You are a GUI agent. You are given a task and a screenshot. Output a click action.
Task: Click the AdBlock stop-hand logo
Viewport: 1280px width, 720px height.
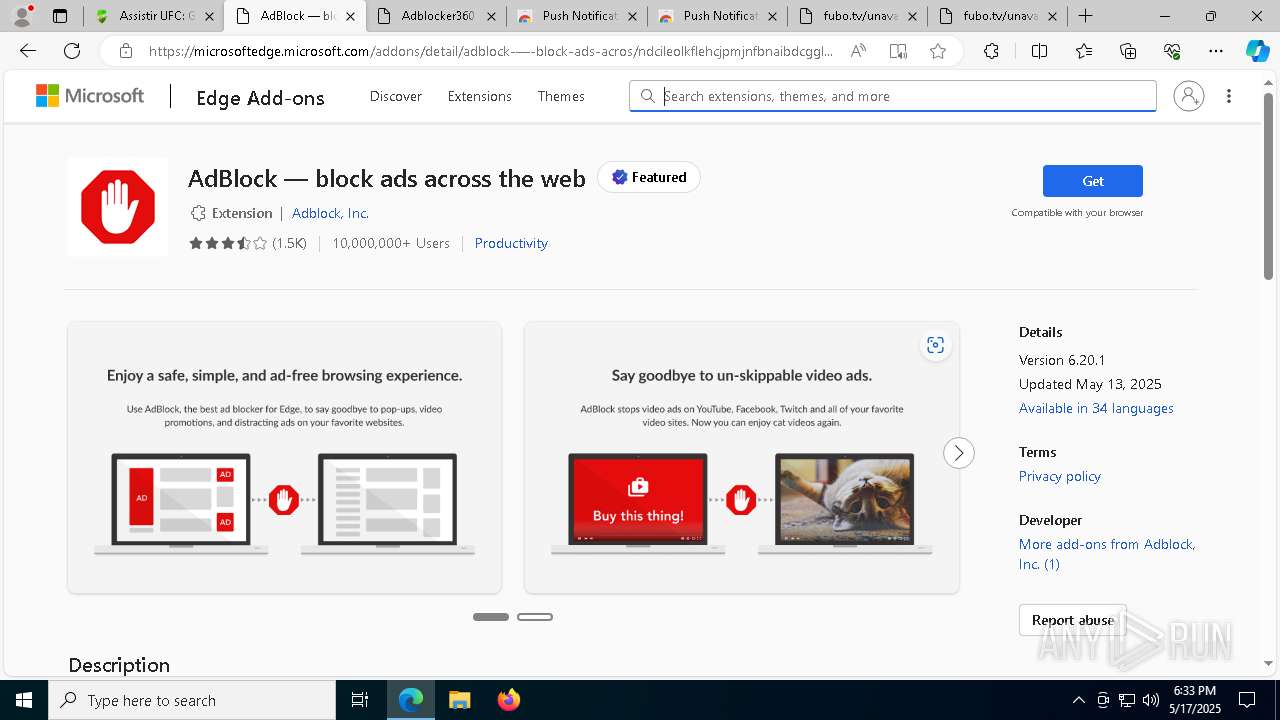tap(118, 207)
